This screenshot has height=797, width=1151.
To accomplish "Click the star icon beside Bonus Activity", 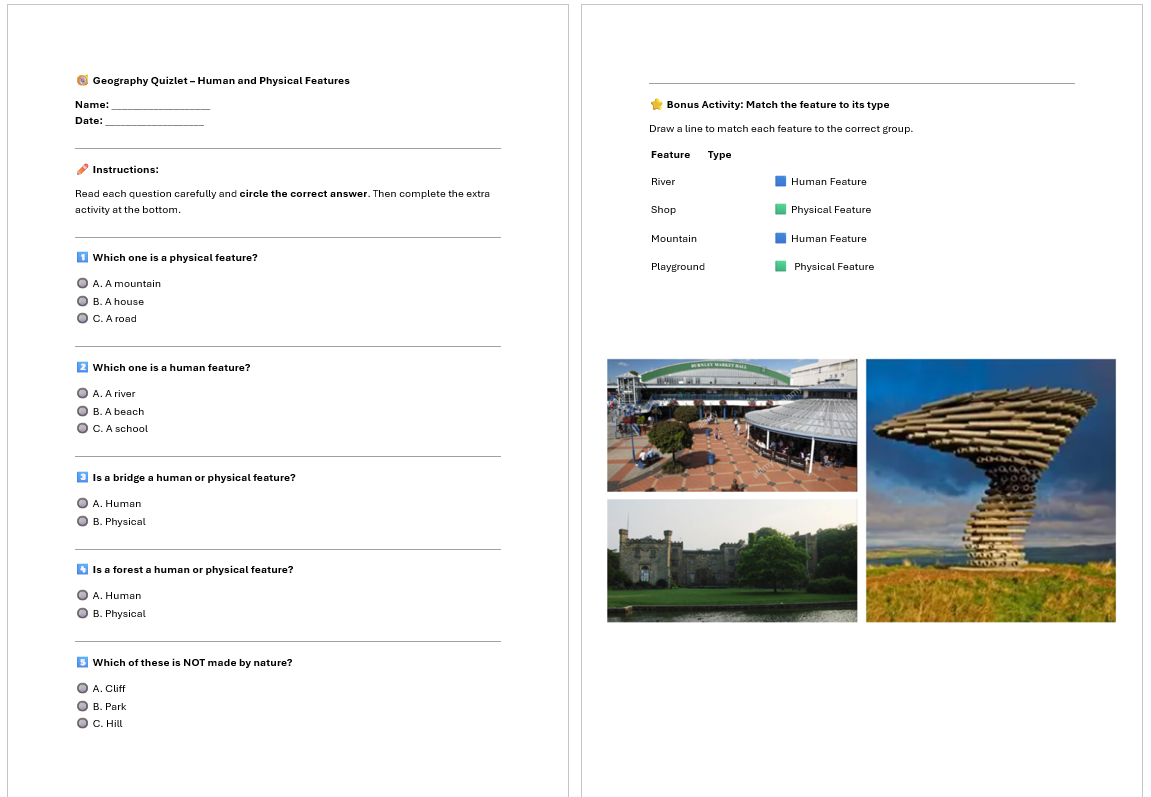I will [656, 104].
